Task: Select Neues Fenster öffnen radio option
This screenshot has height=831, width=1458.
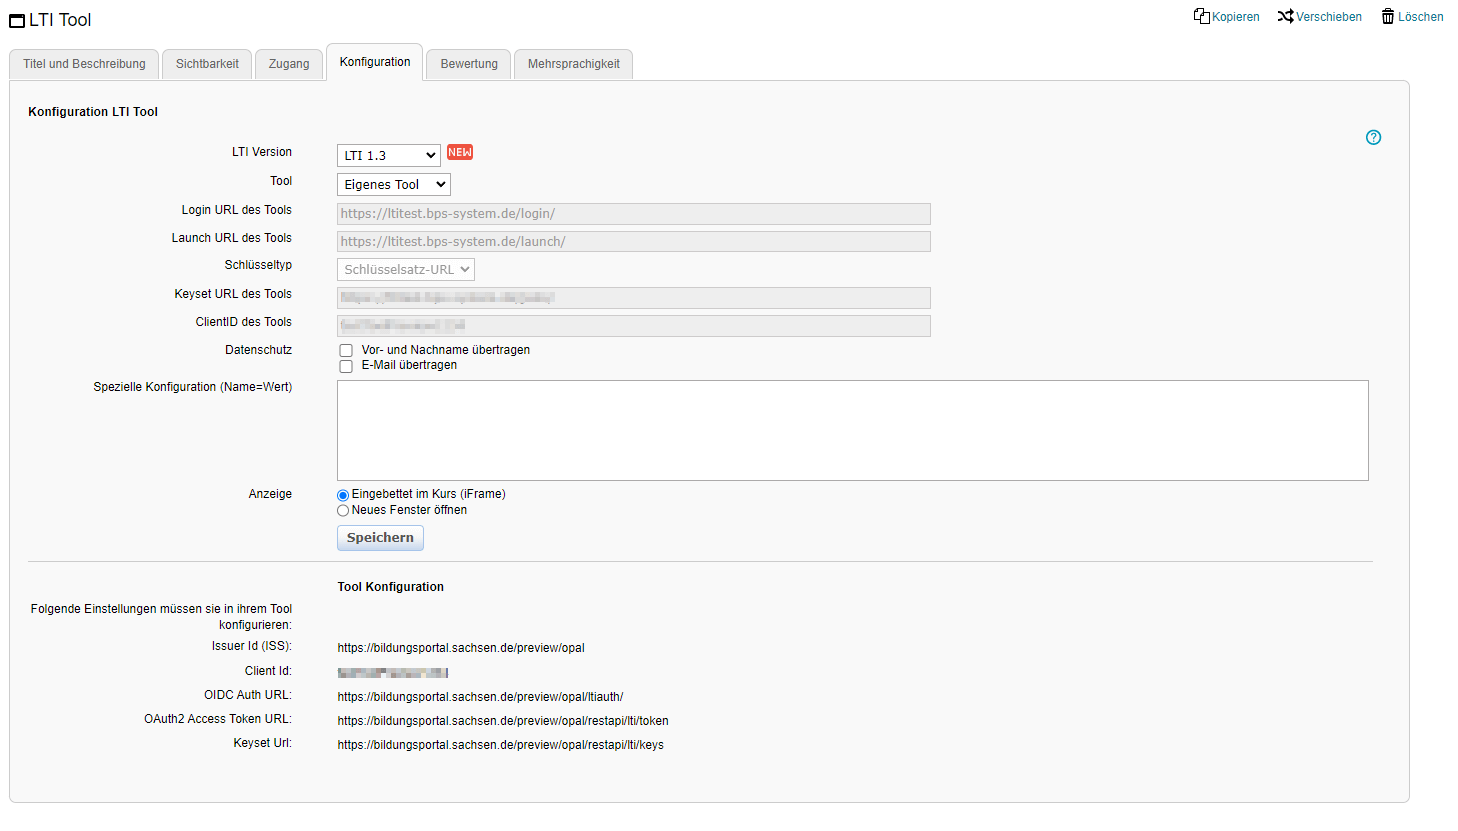Action: click(343, 511)
